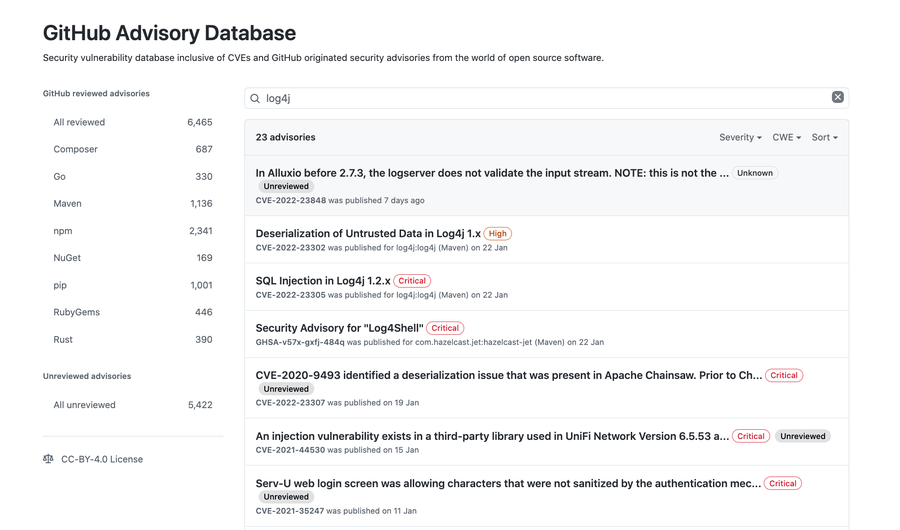
Task: Click CVE-2022-23305 identifier text
Action: click(290, 295)
